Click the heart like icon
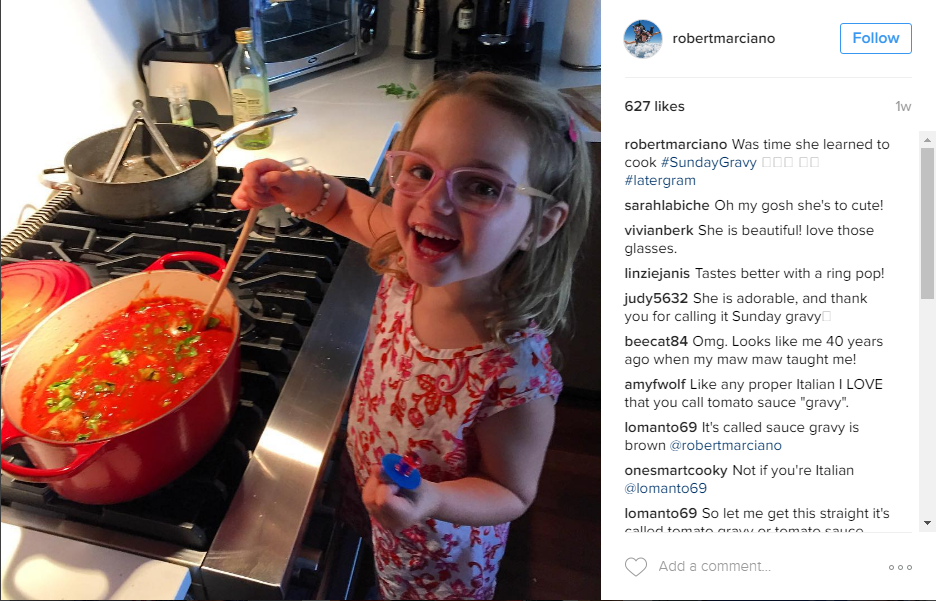This screenshot has width=936, height=601. coord(636,566)
